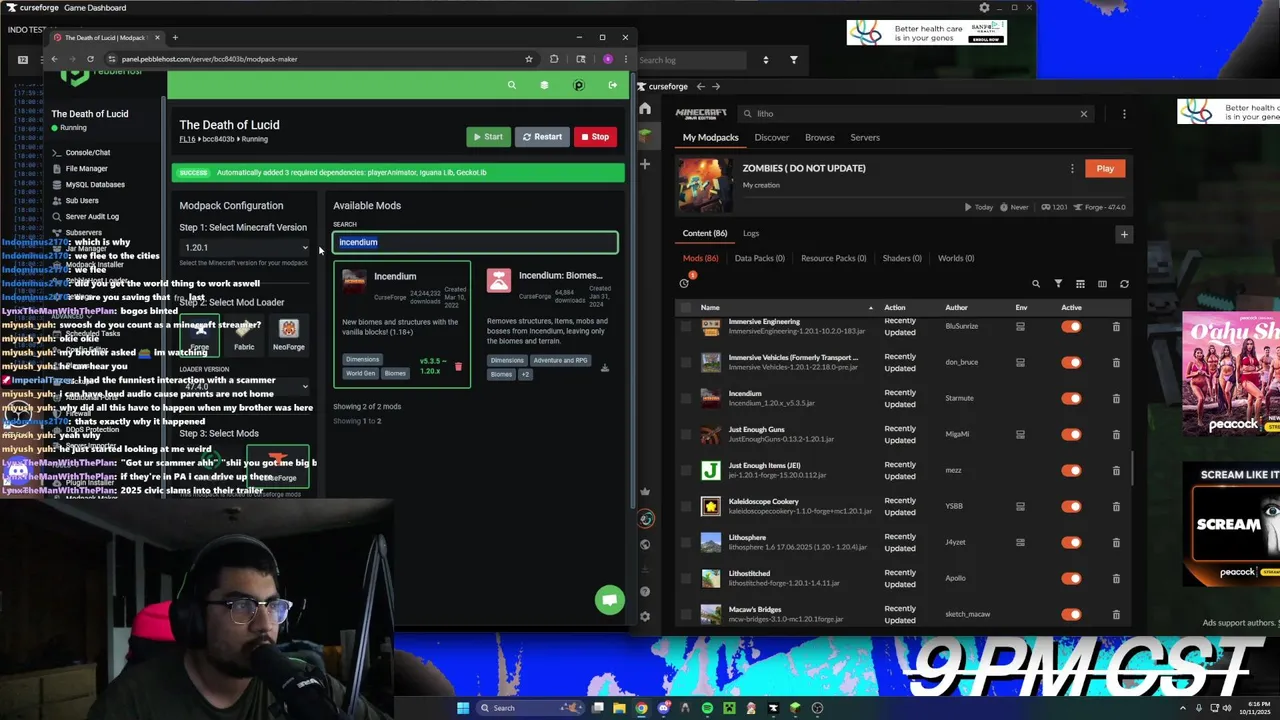Open Pebblehost panel search icon
Screen dimensions: 1280x720
point(512,86)
